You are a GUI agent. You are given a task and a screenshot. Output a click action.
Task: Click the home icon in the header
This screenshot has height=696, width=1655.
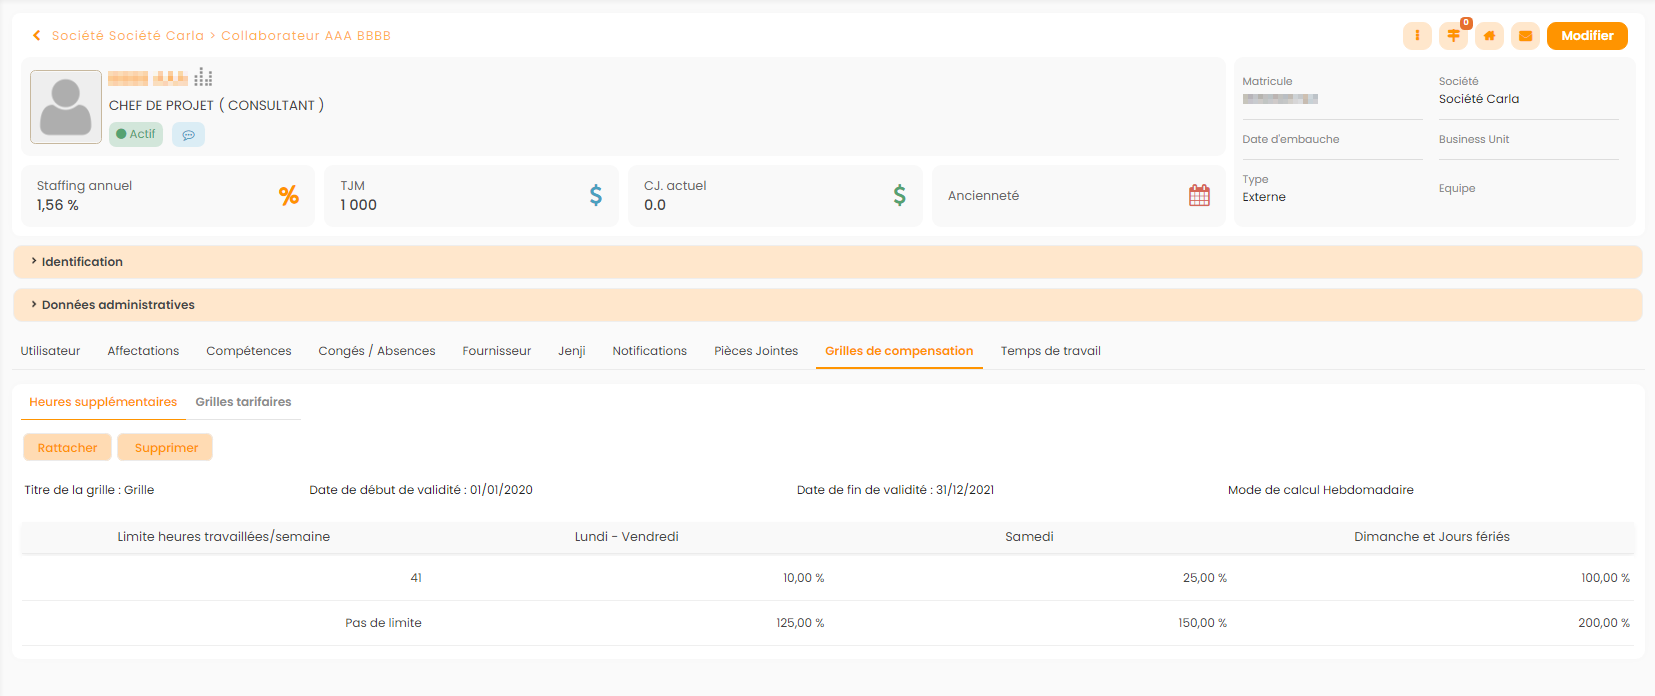[x=1489, y=36]
